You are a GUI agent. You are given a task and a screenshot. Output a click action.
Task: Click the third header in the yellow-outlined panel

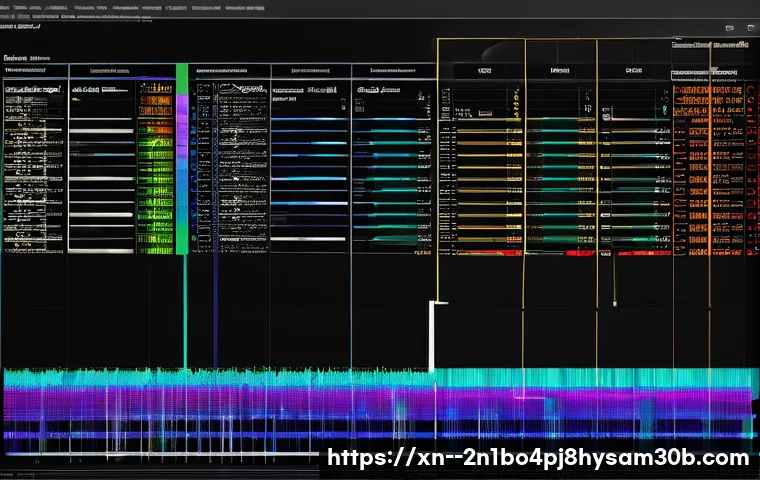point(632,72)
